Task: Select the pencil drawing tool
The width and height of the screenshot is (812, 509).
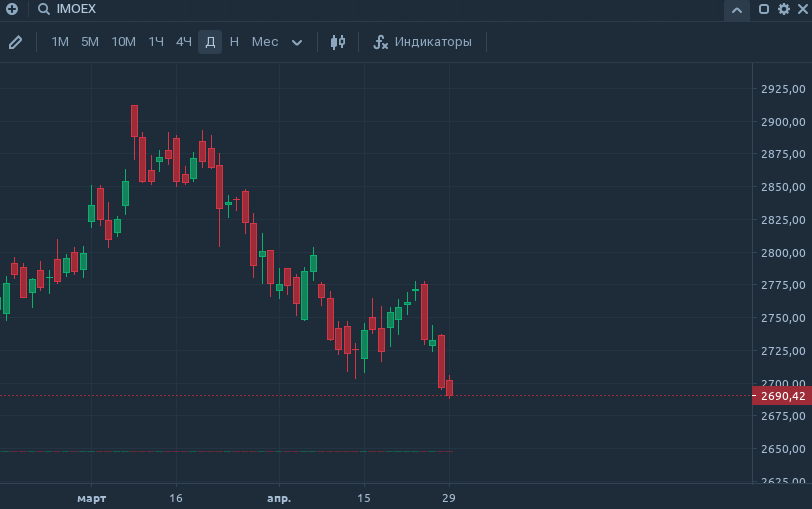Action: pyautogui.click(x=15, y=42)
